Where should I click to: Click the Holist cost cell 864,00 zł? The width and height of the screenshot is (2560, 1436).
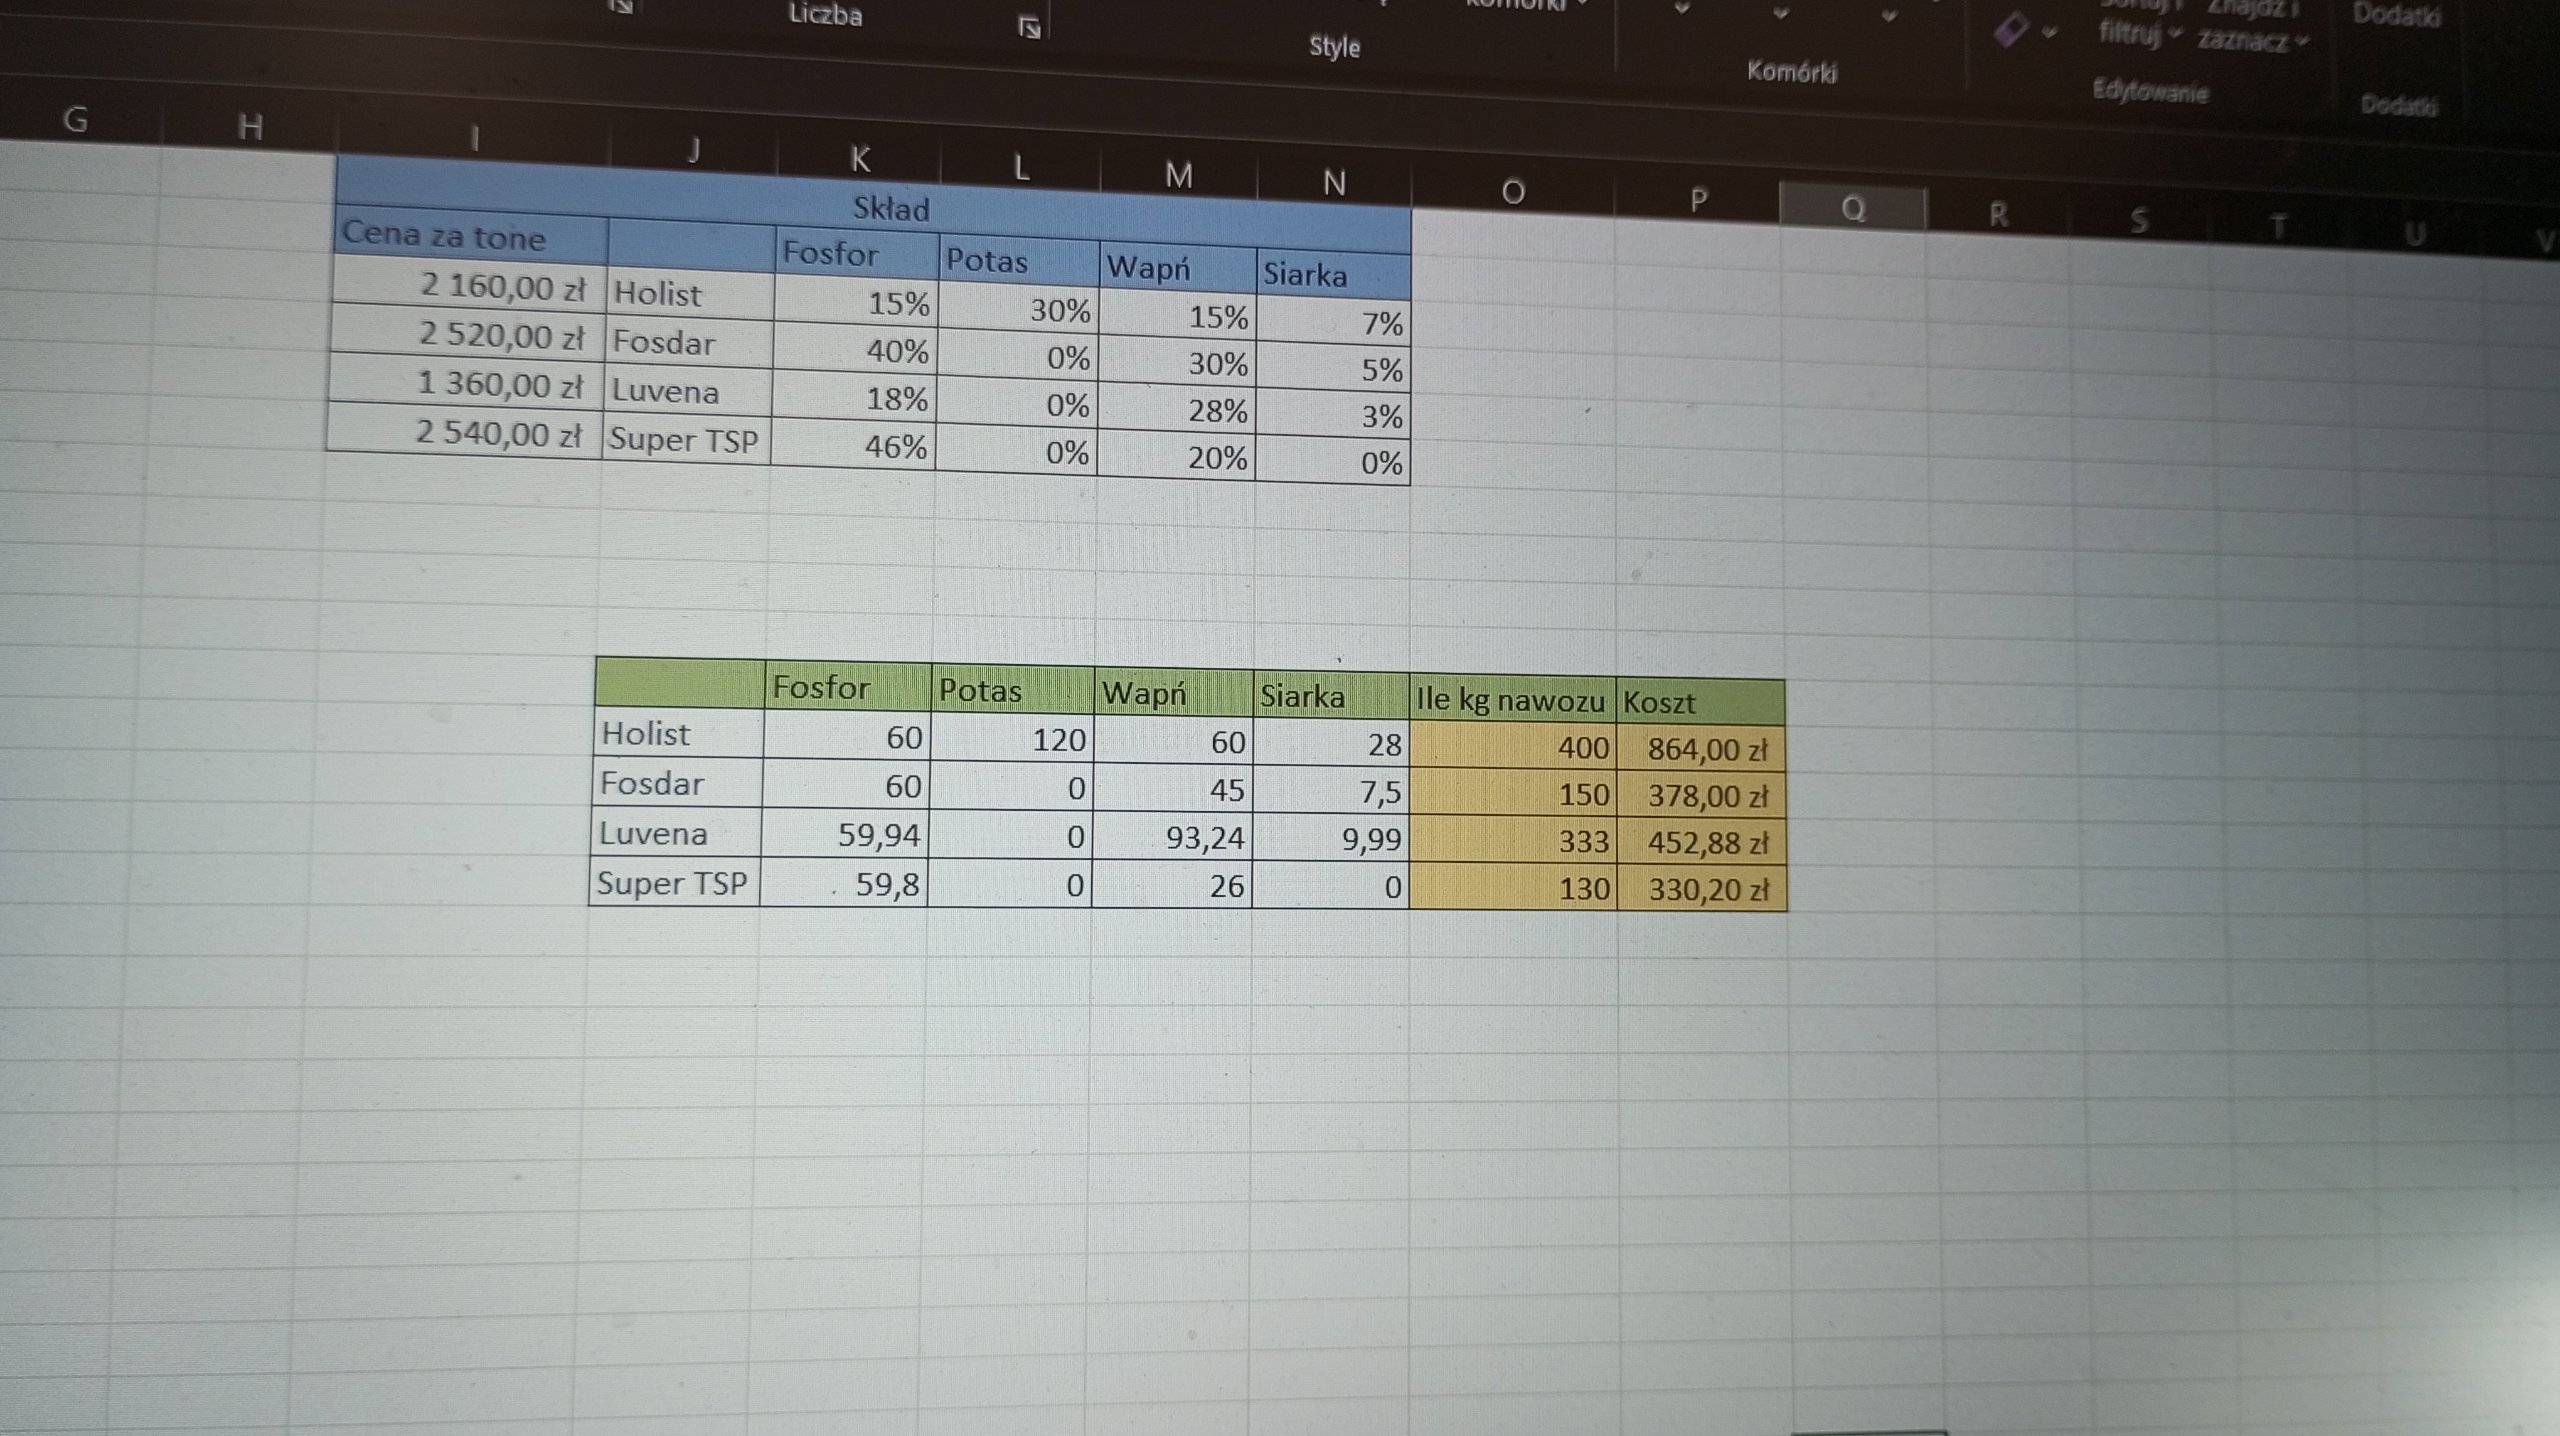(1700, 749)
